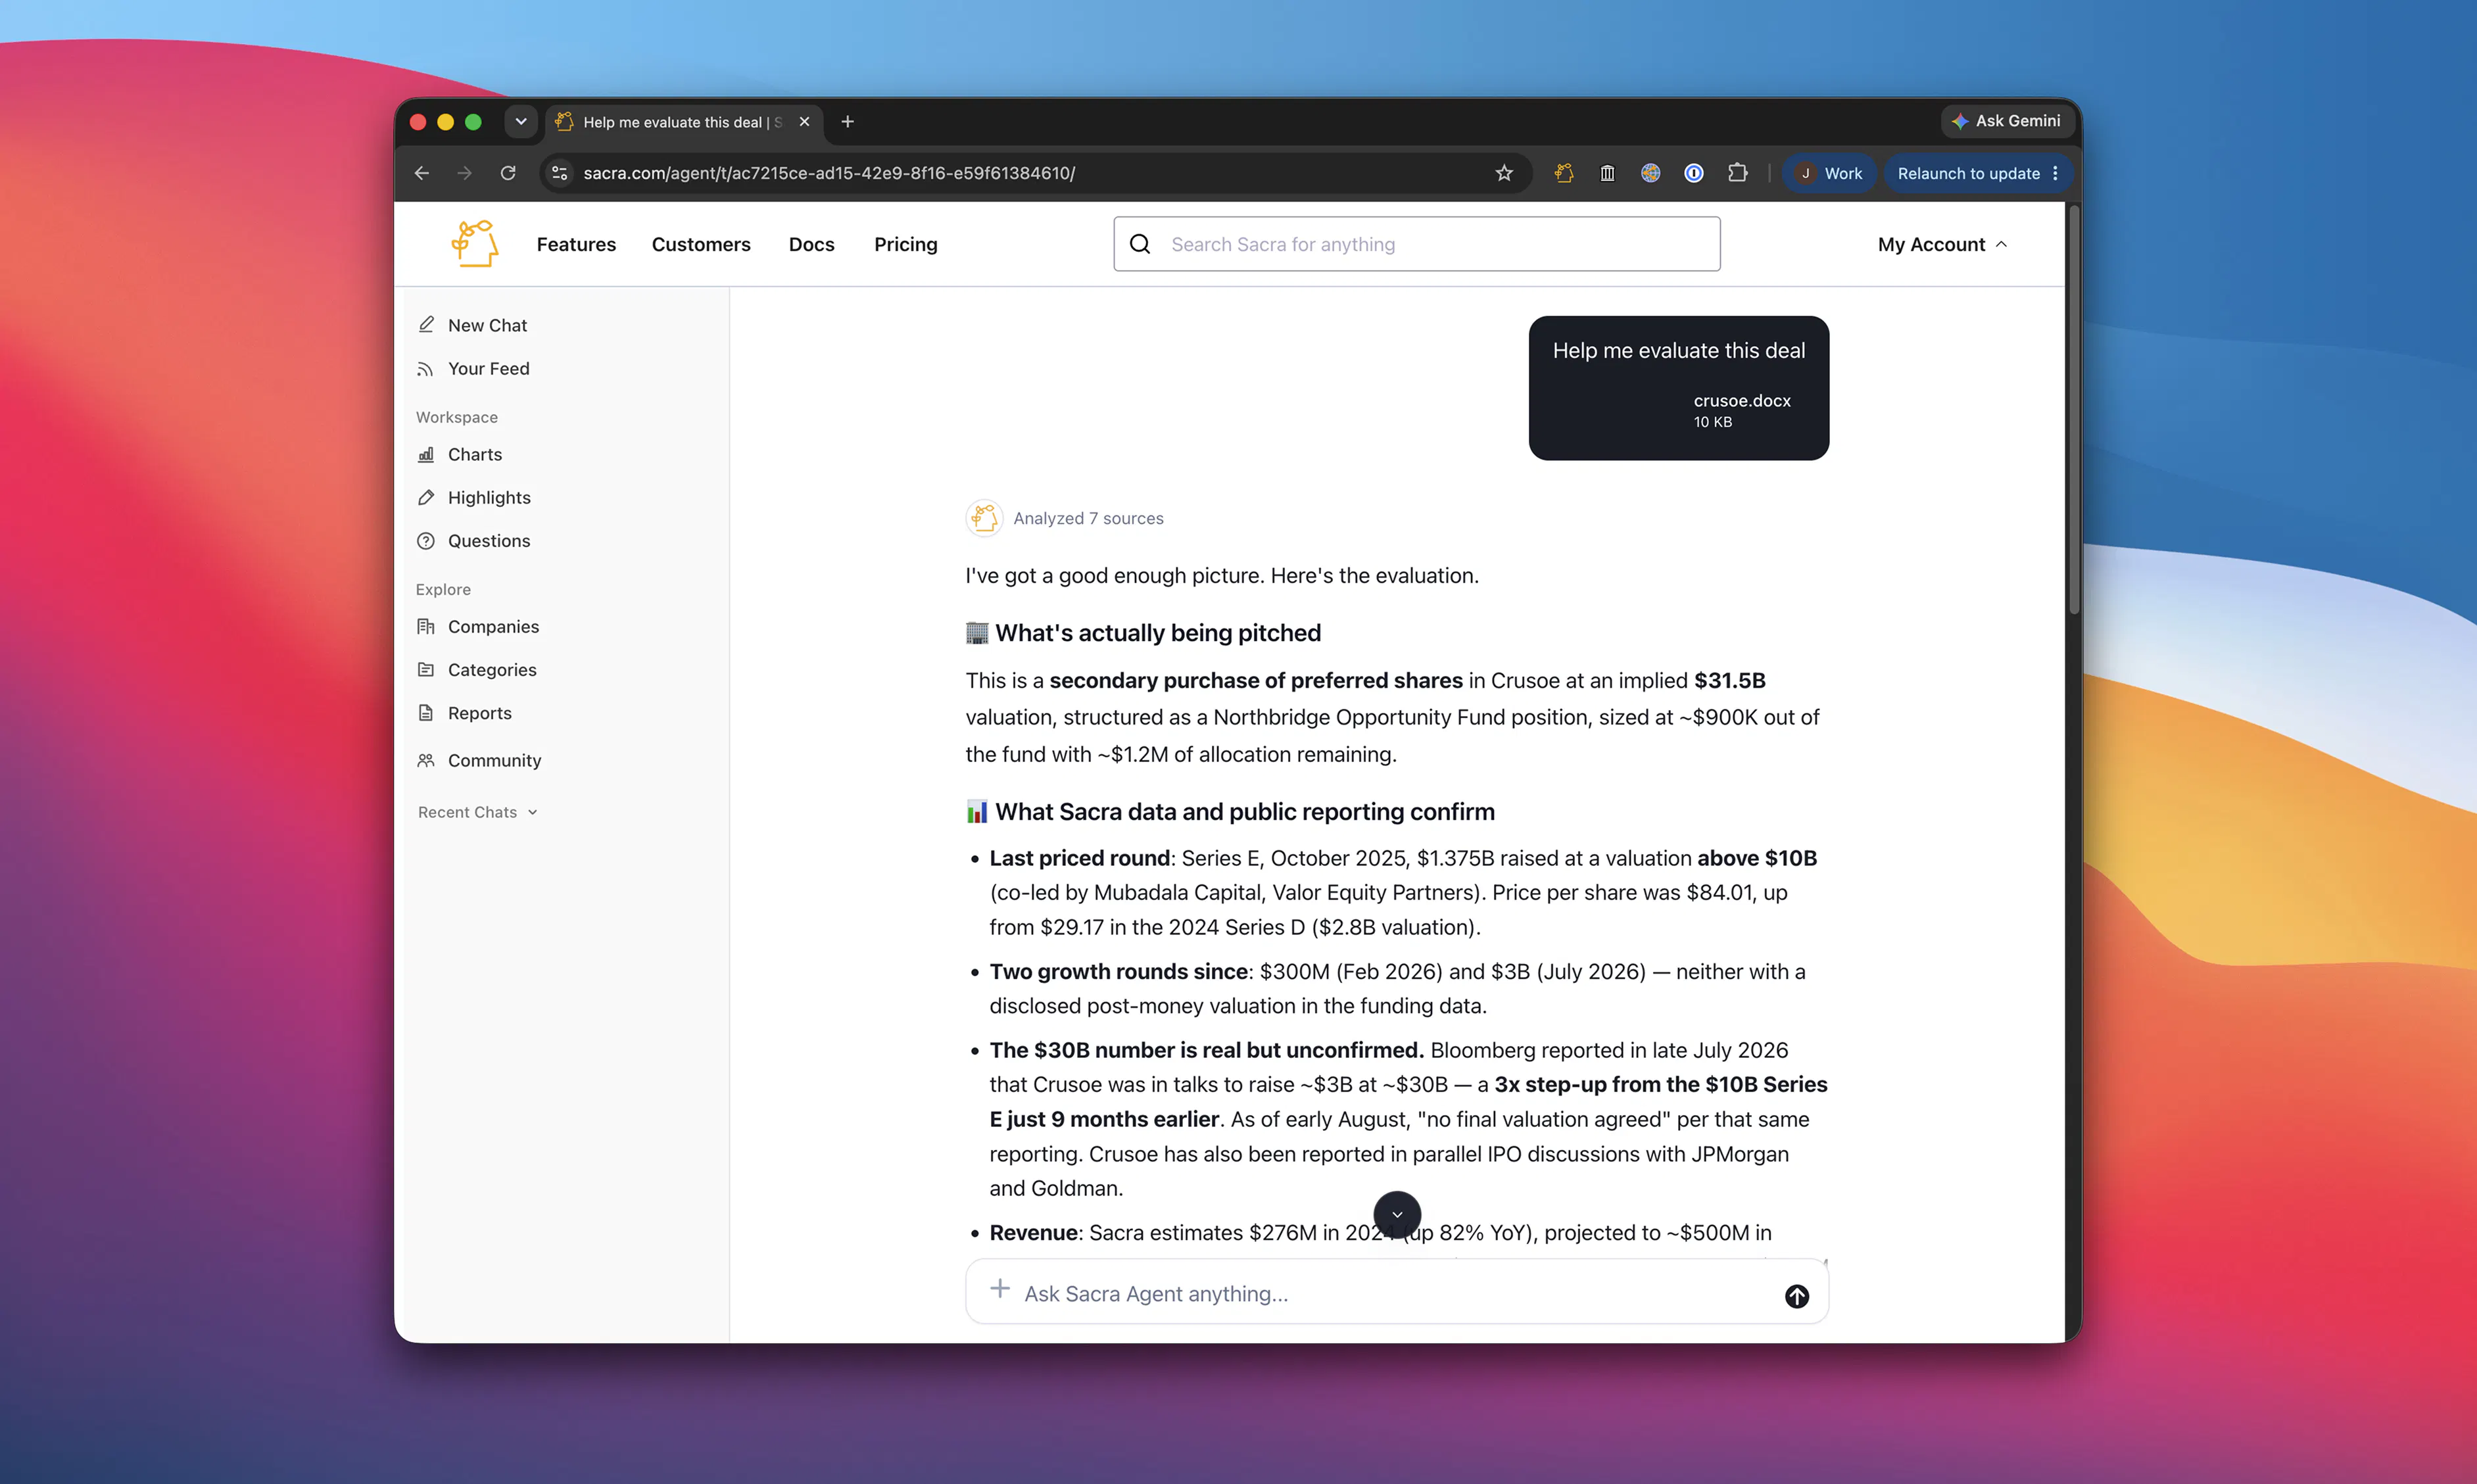Open the Docs nav item
Screen dimensions: 2477x1484
[811, 244]
